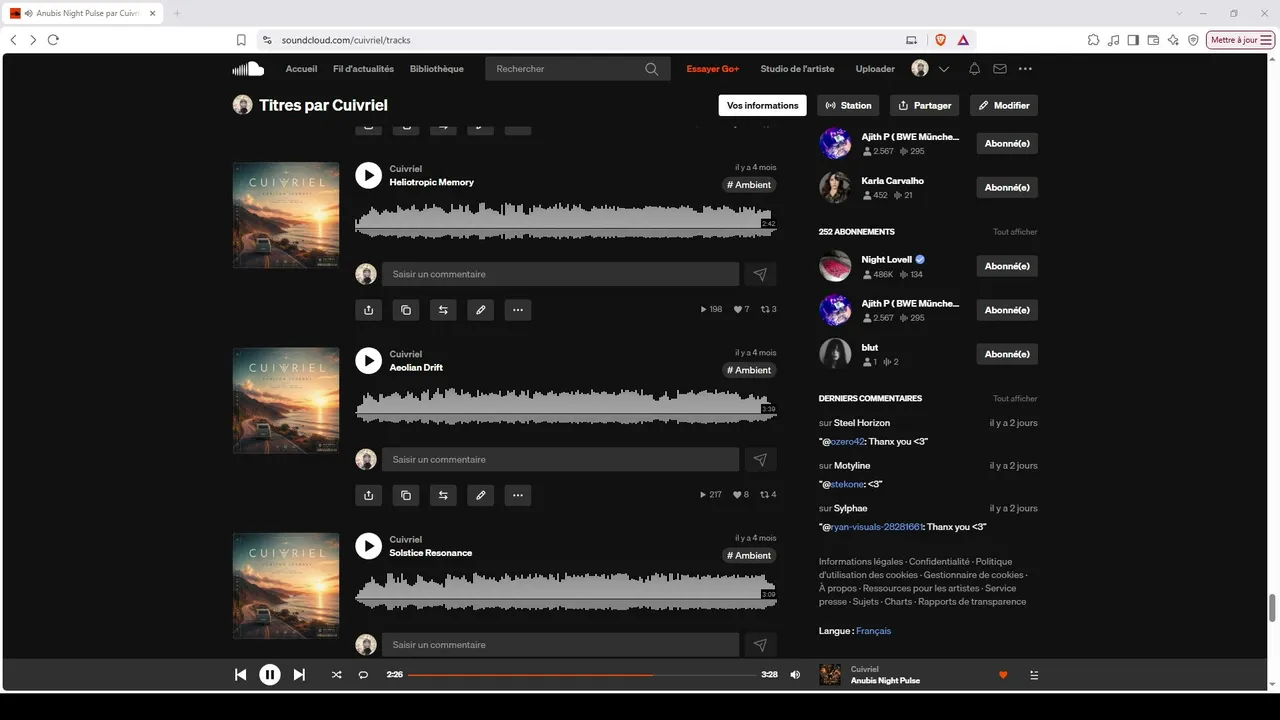Image resolution: width=1280 pixels, height=720 pixels.
Task: Open the Rapports de transparence footer link
Action: tap(972, 602)
